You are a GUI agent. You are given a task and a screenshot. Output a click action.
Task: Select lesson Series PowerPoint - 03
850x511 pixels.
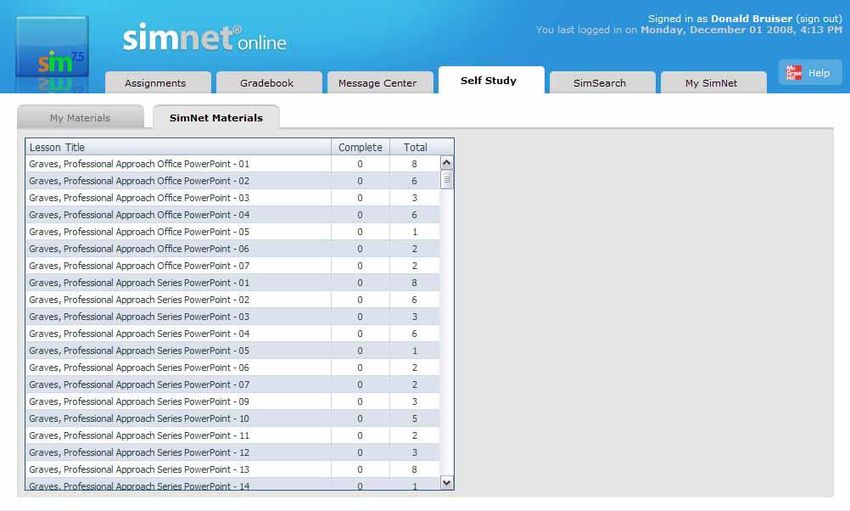click(233, 316)
